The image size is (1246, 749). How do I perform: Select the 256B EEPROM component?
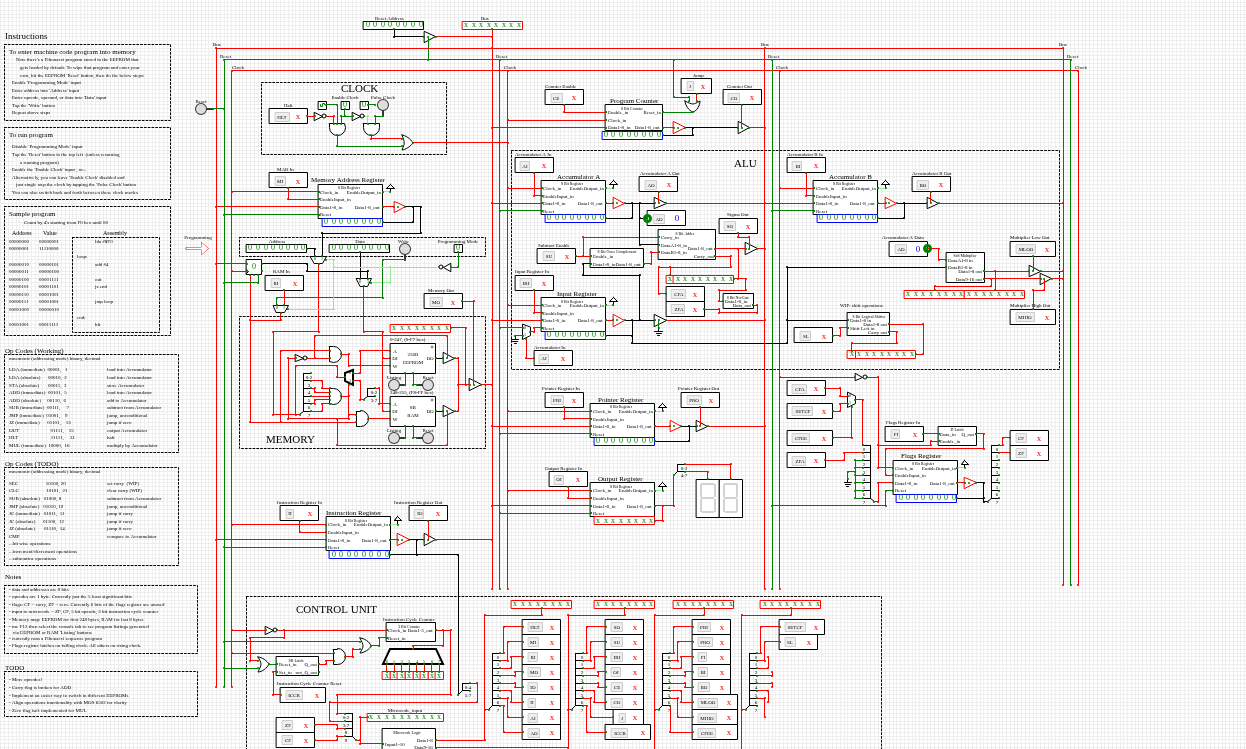tap(412, 357)
